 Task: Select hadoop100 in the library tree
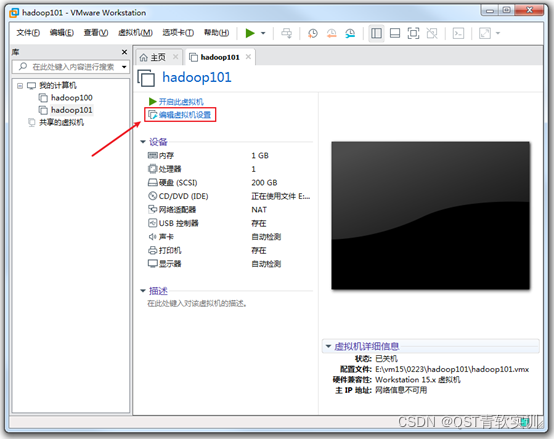coord(66,98)
